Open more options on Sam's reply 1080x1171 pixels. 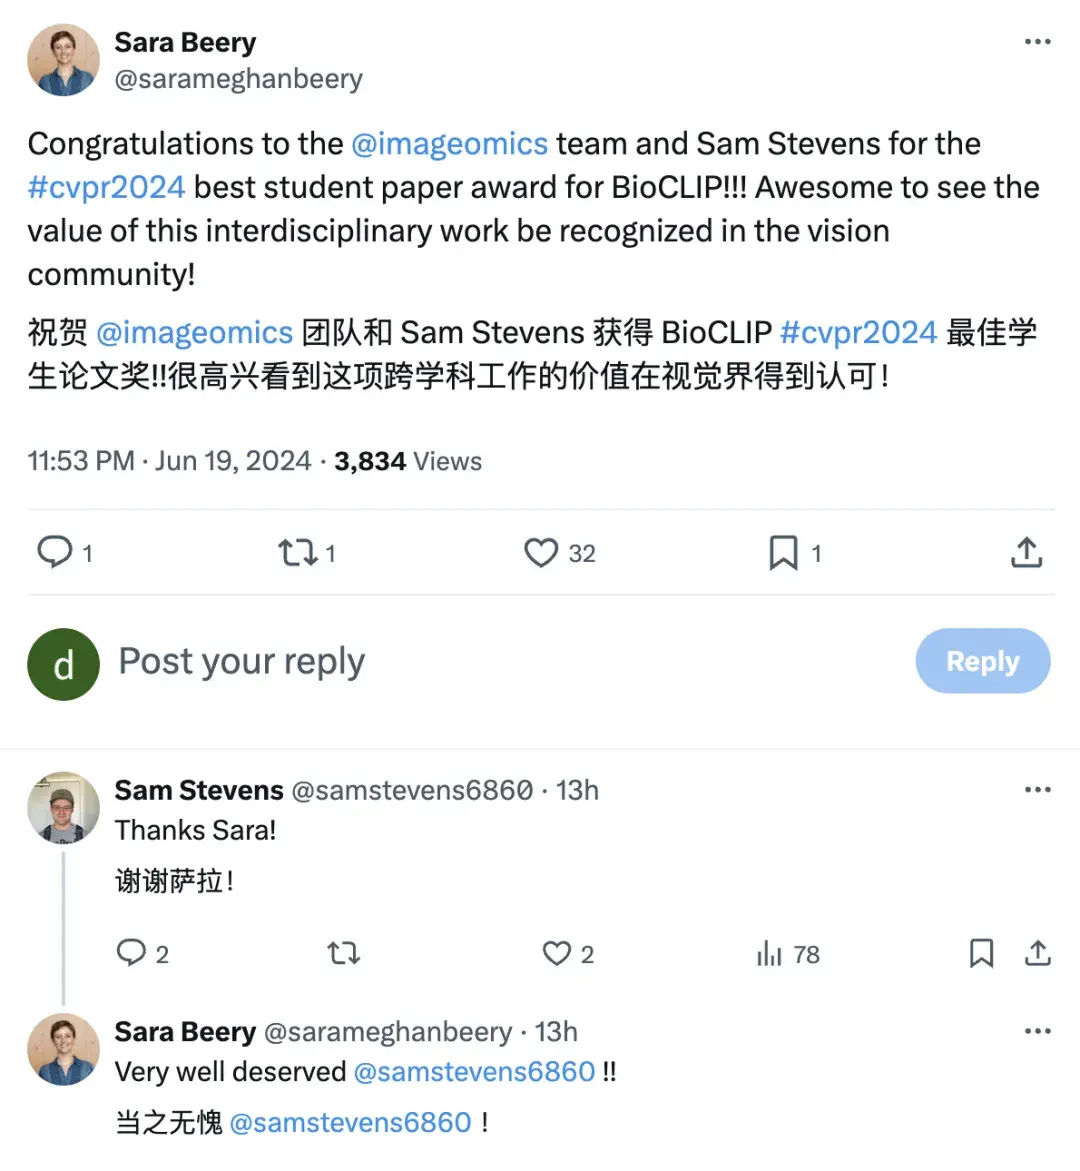[x=1037, y=789]
